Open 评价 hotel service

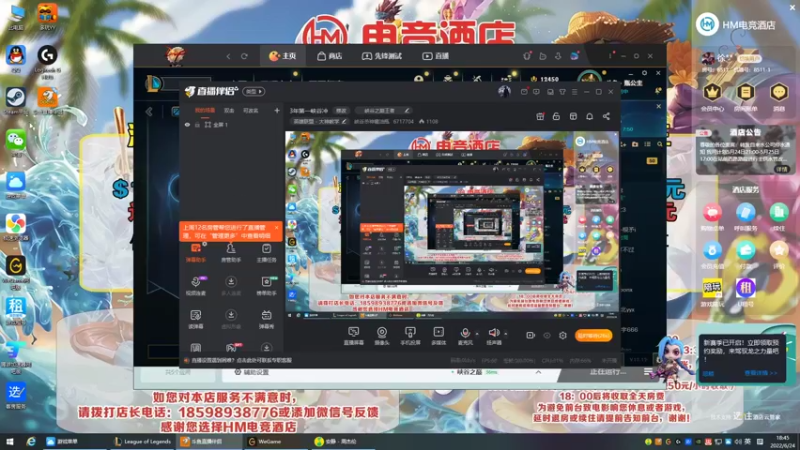(779, 255)
